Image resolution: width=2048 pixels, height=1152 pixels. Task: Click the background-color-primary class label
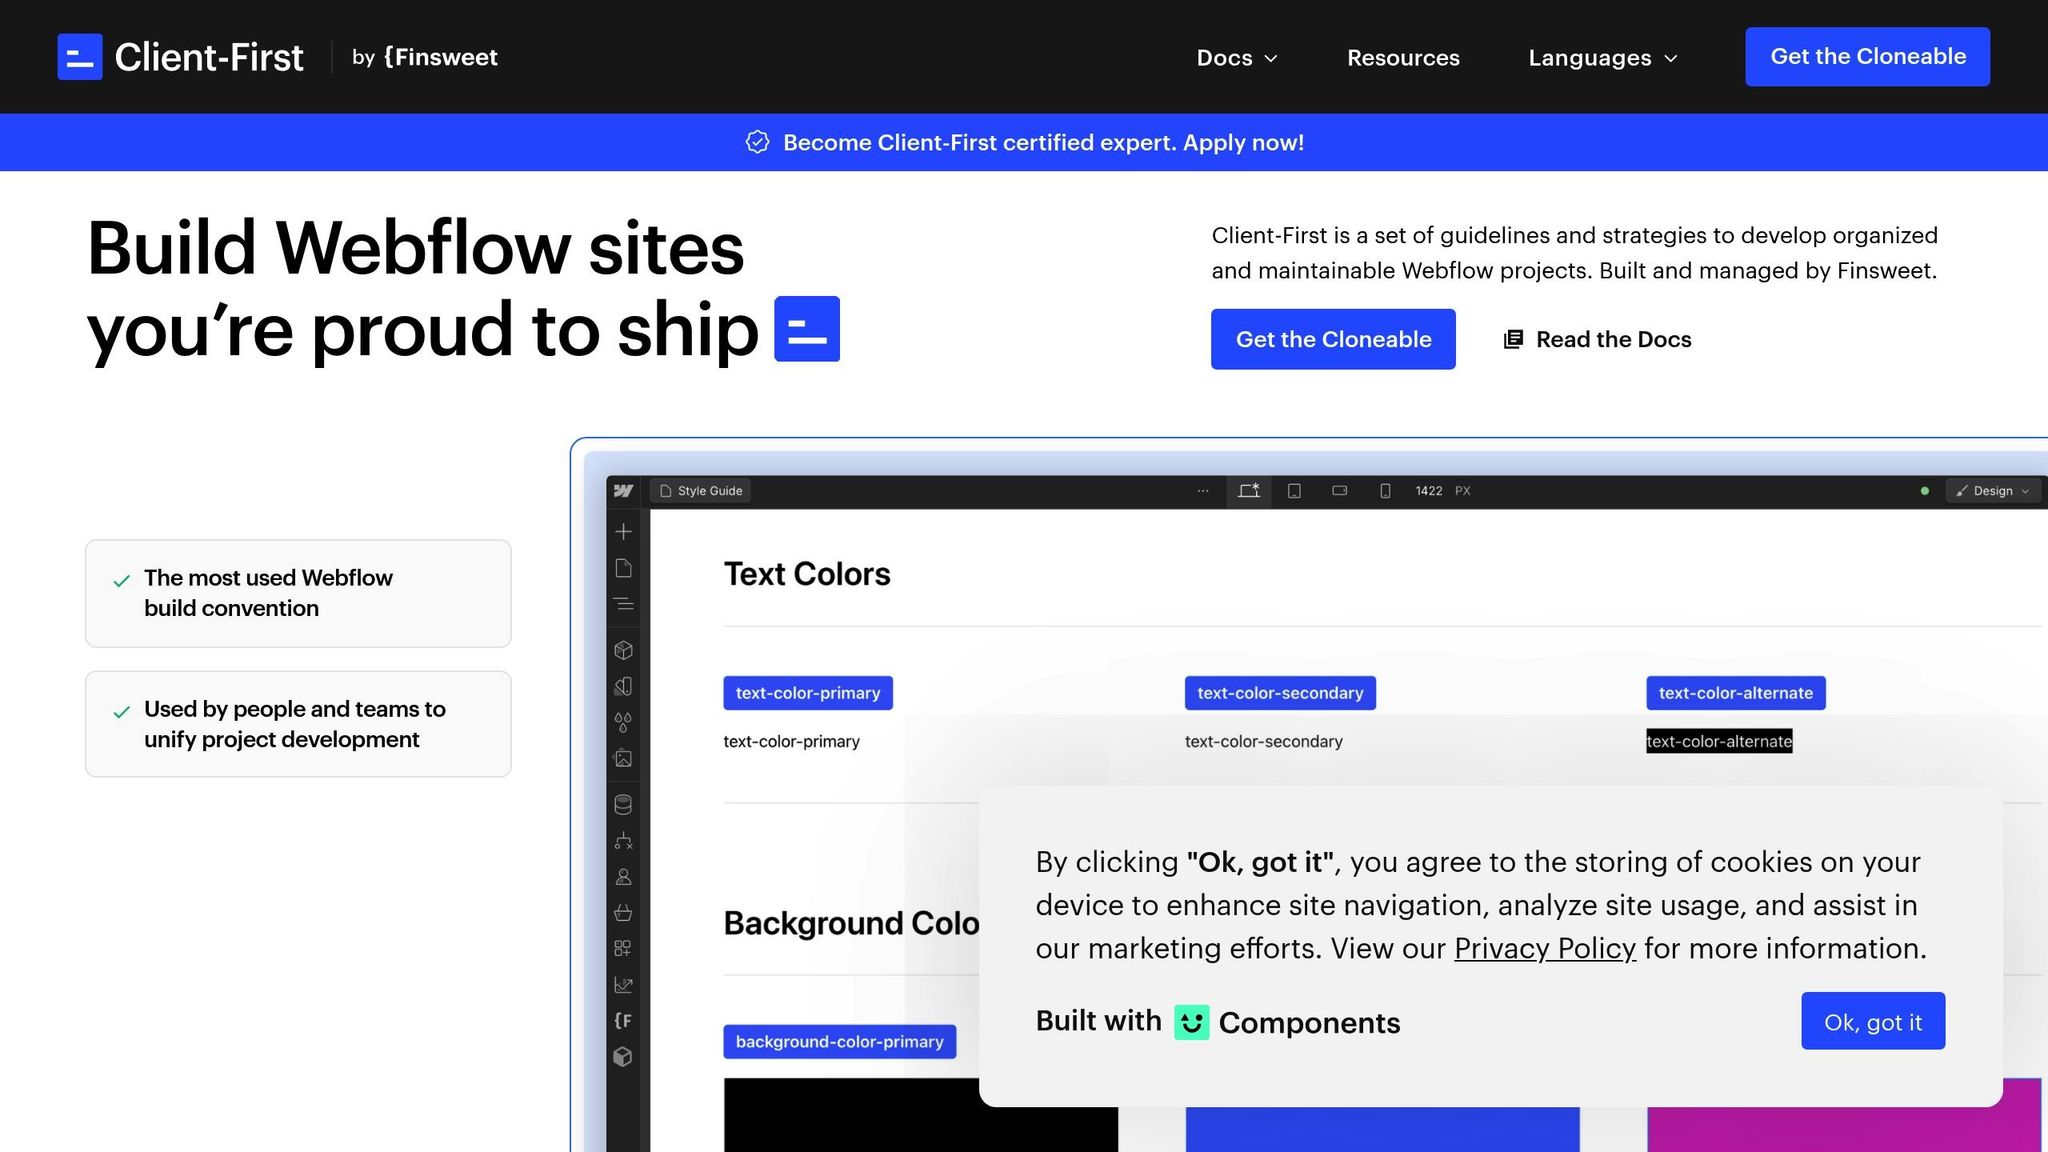(x=840, y=1042)
